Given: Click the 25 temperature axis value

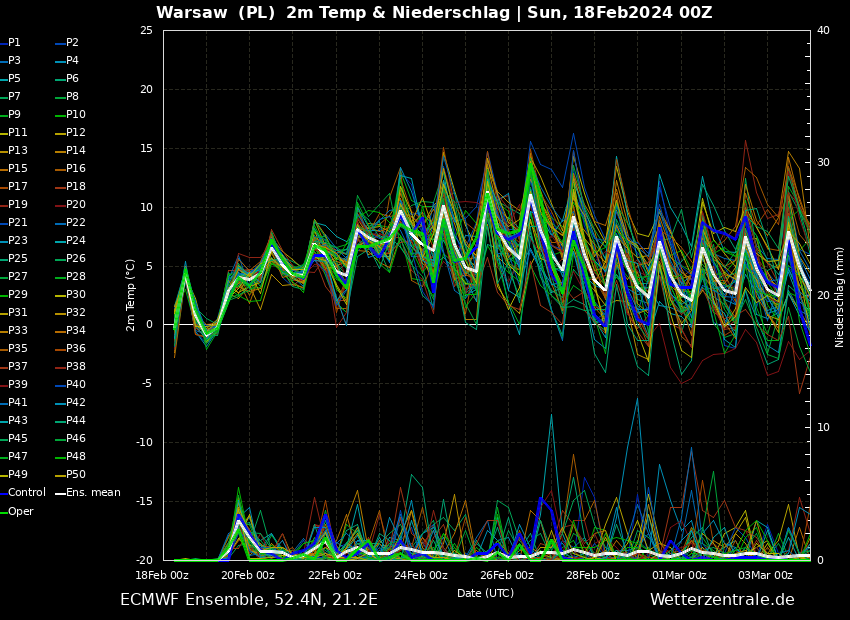Looking at the screenshot, I should click(x=146, y=30).
